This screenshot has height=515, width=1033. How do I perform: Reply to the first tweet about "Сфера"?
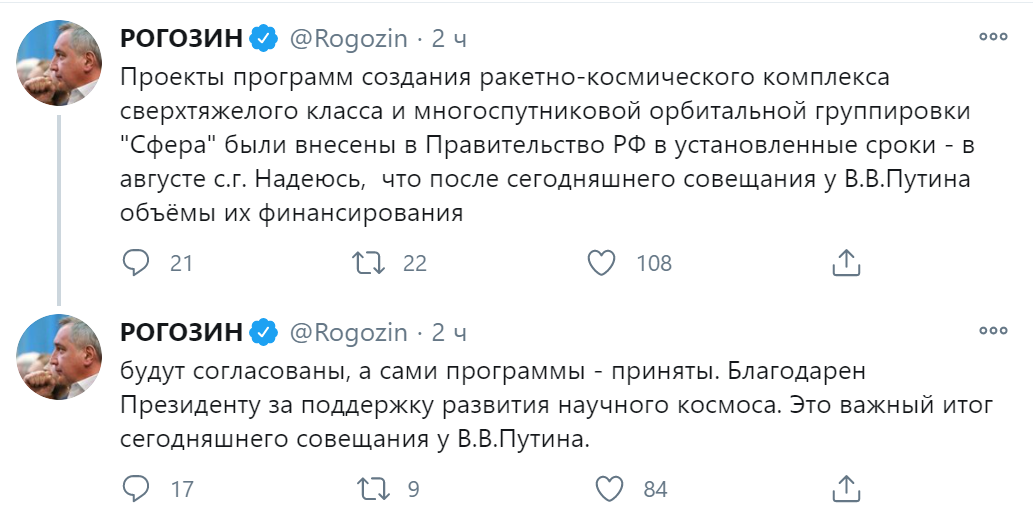135,263
